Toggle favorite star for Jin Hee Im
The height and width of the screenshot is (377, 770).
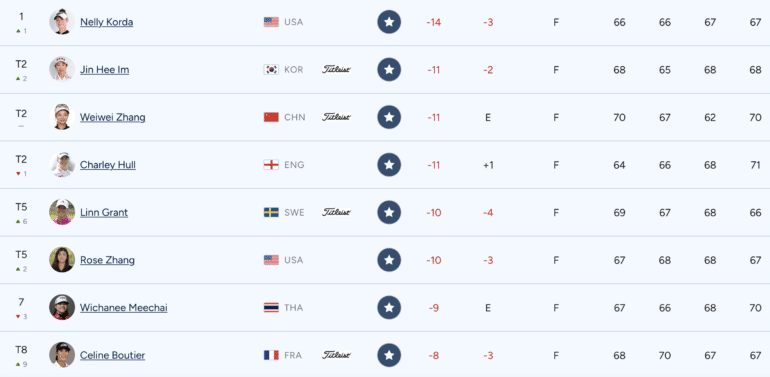(x=389, y=70)
